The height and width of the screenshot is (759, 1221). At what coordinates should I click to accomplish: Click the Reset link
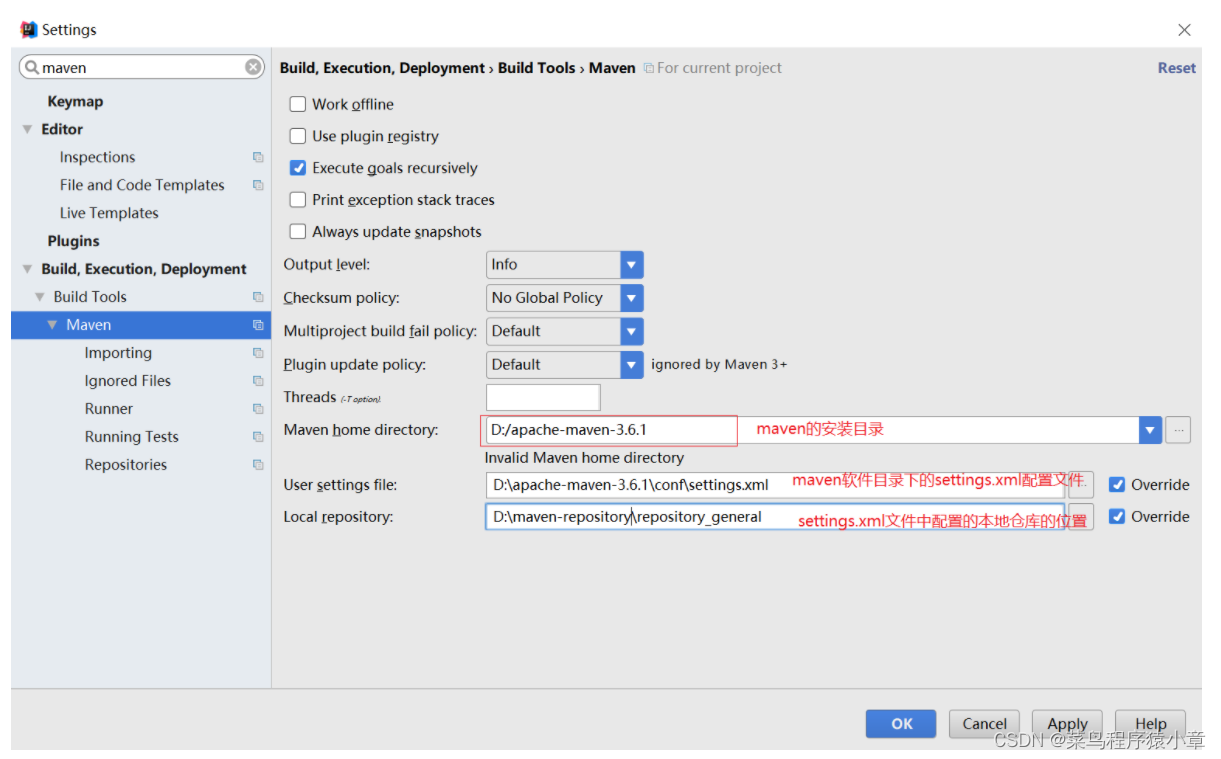pyautogui.click(x=1176, y=68)
